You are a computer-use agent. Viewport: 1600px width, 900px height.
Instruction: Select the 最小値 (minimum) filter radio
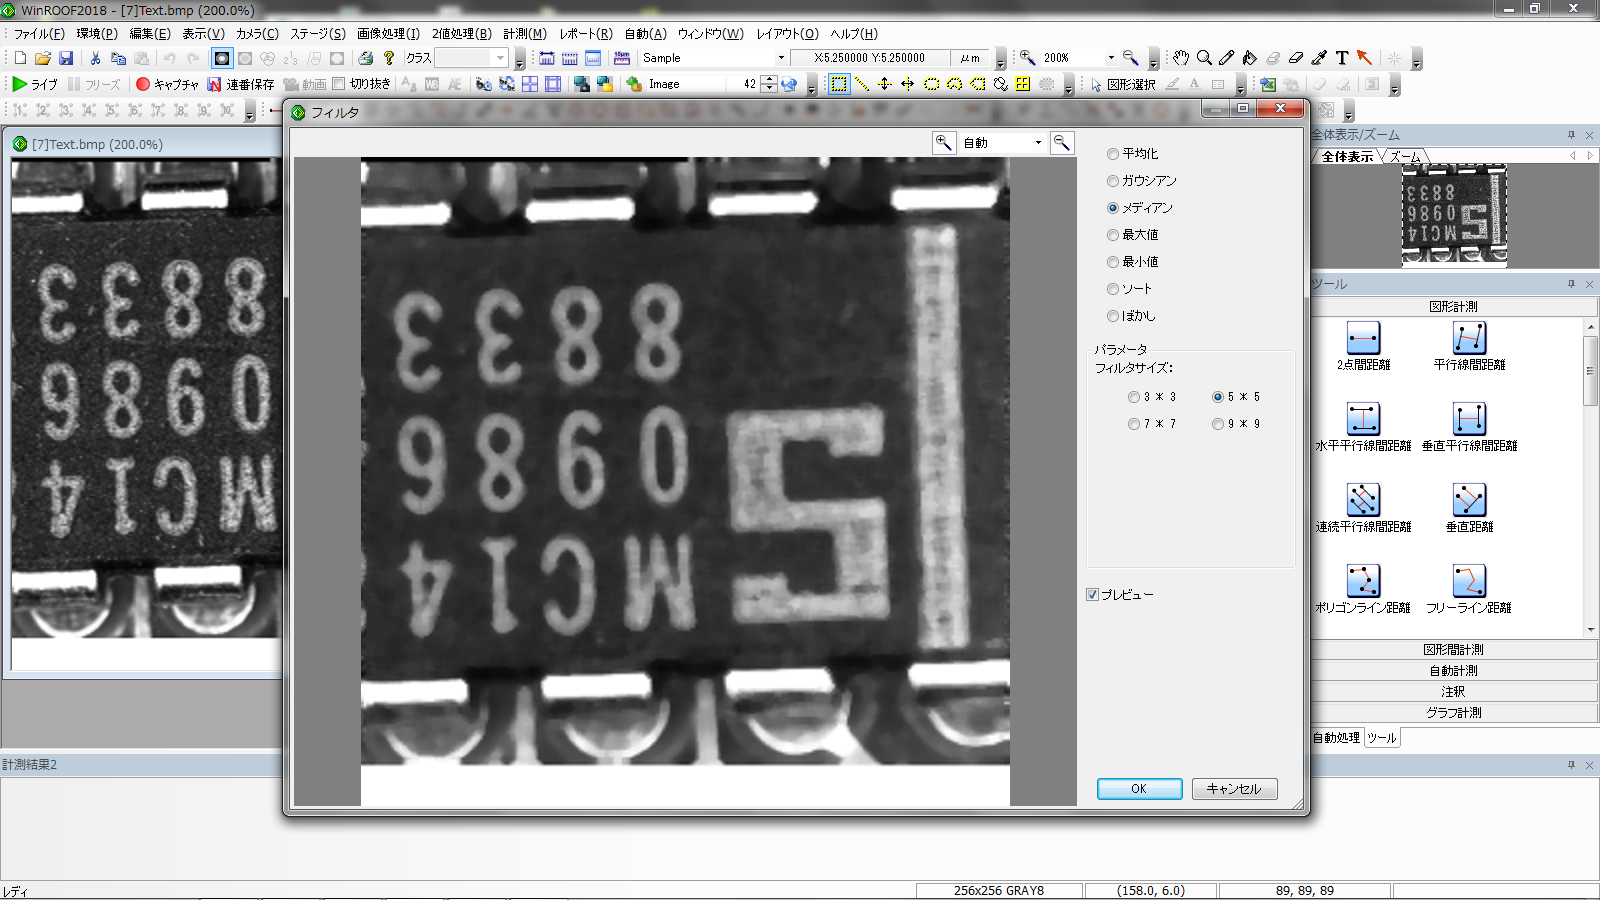[x=1113, y=262]
